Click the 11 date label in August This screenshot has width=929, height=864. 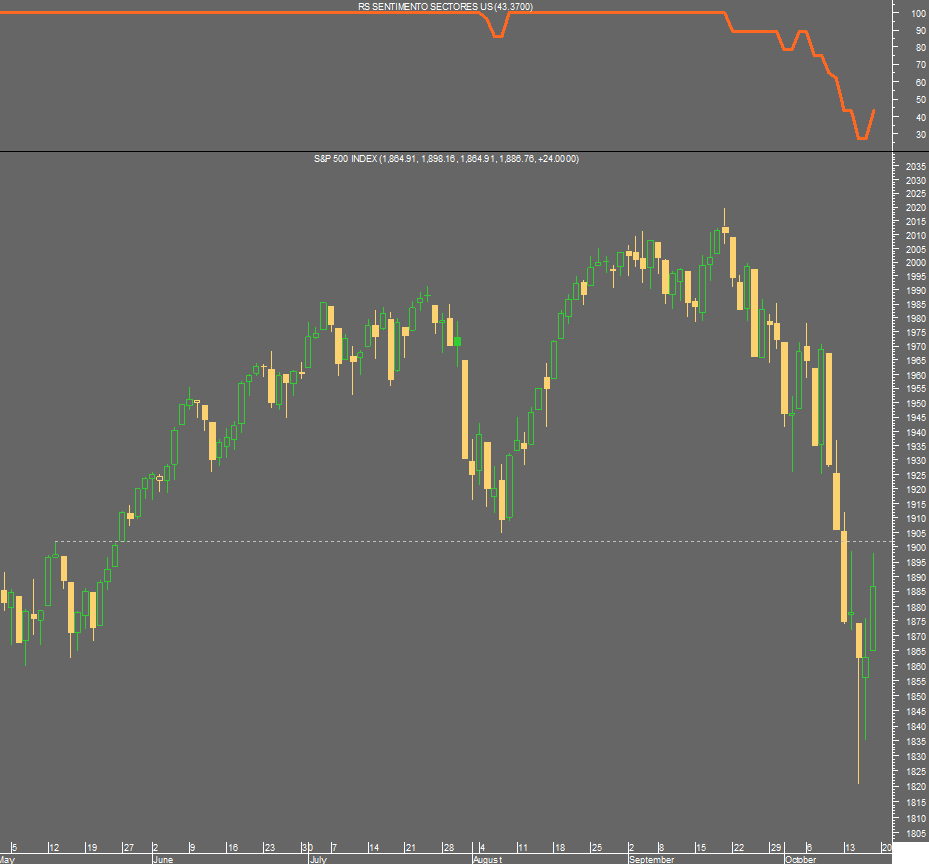click(523, 847)
